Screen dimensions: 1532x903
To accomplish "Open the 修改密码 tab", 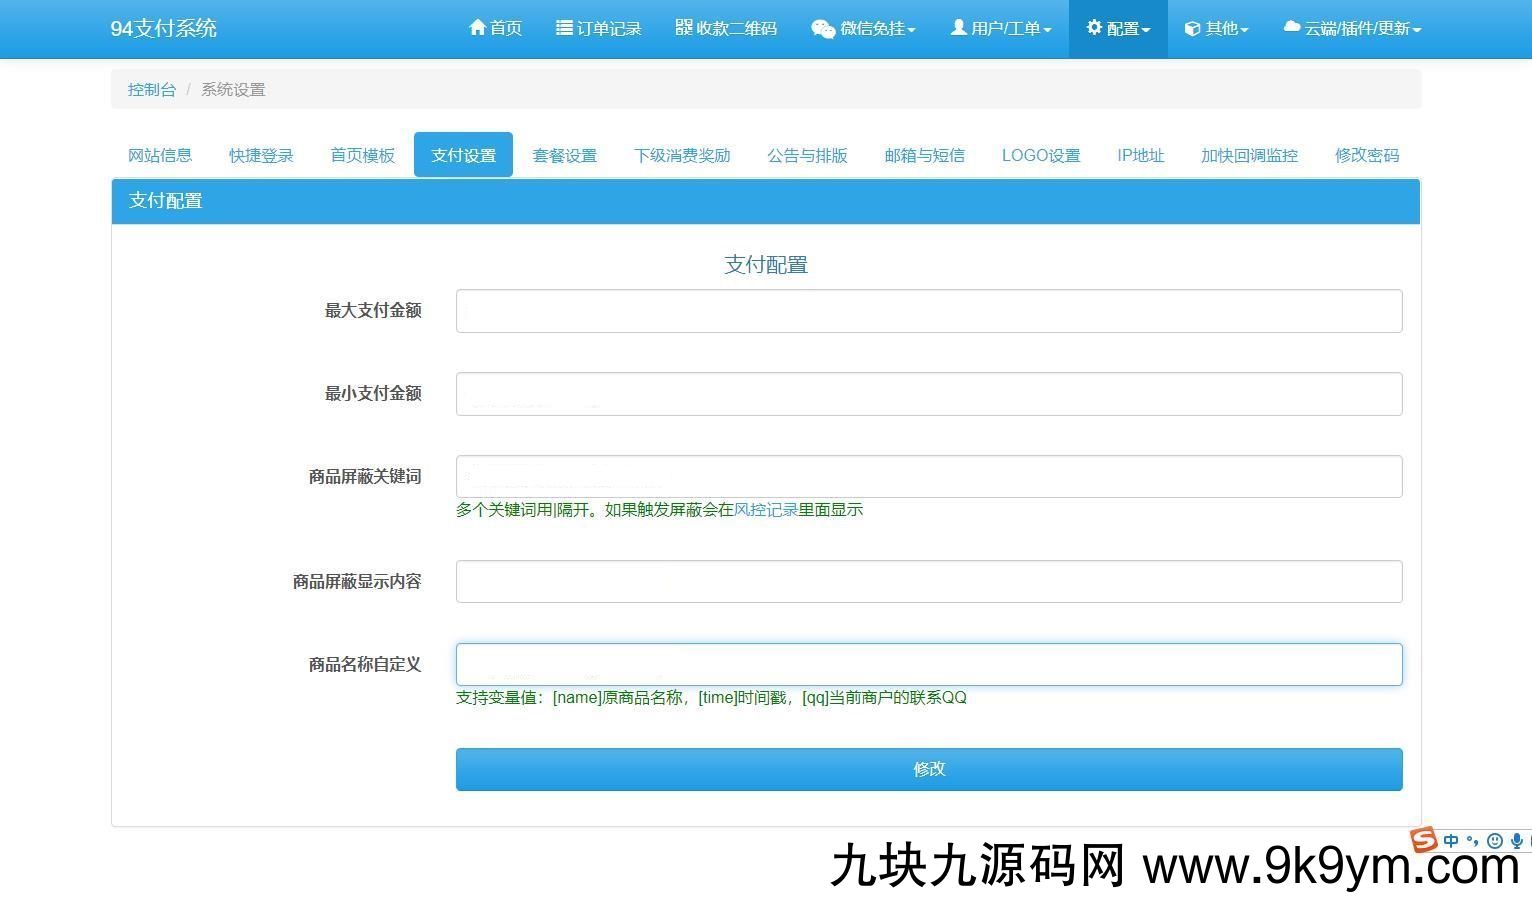I will point(1366,155).
